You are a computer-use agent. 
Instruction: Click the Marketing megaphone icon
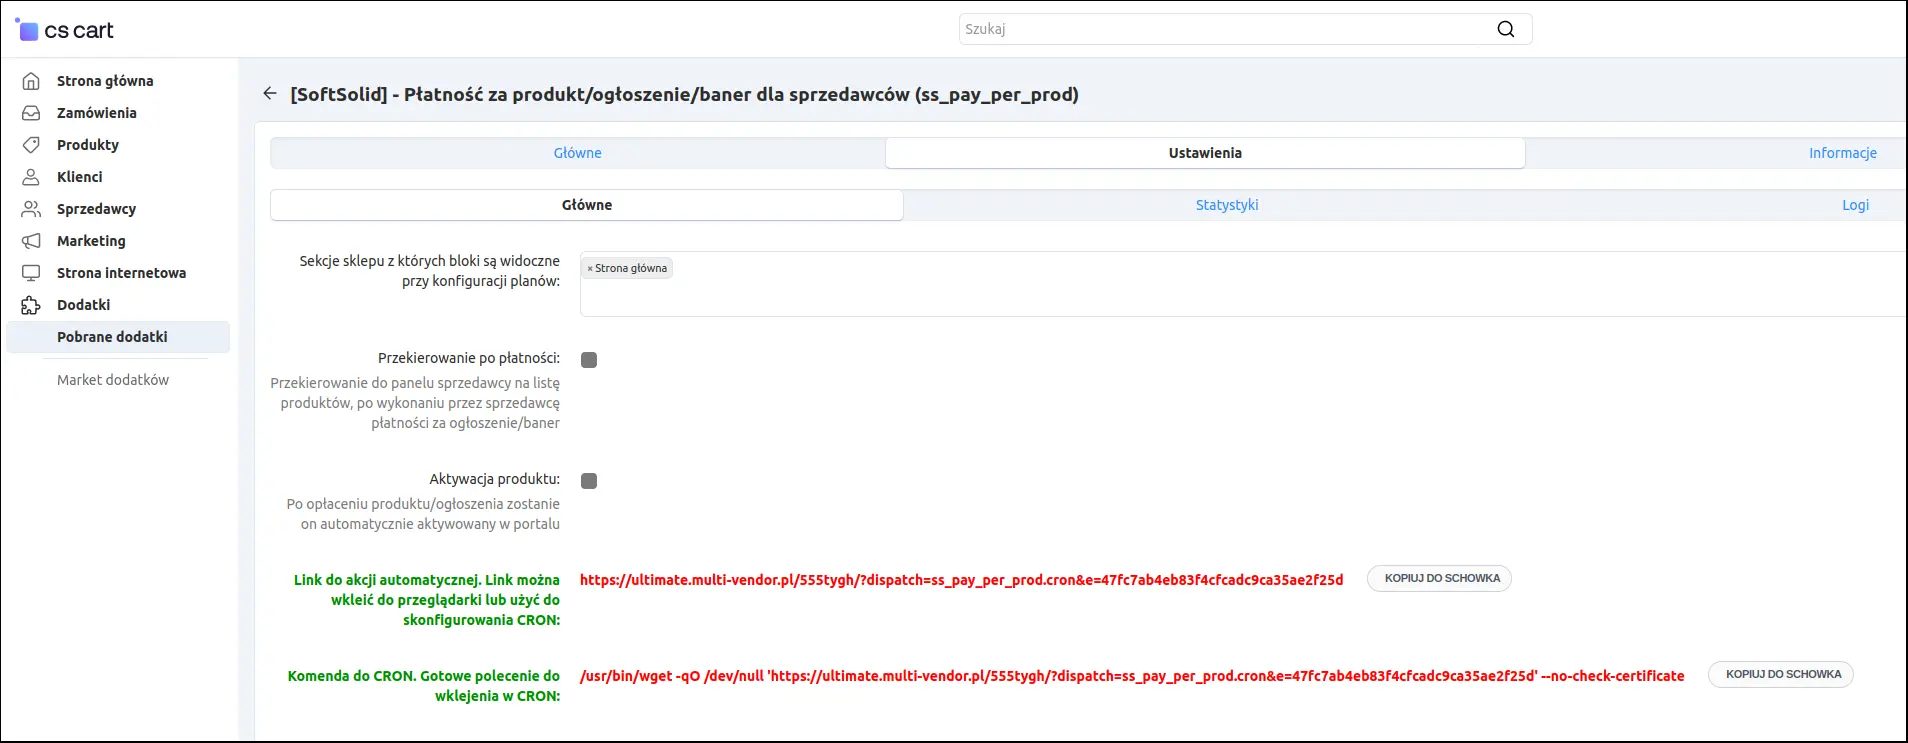[31, 241]
